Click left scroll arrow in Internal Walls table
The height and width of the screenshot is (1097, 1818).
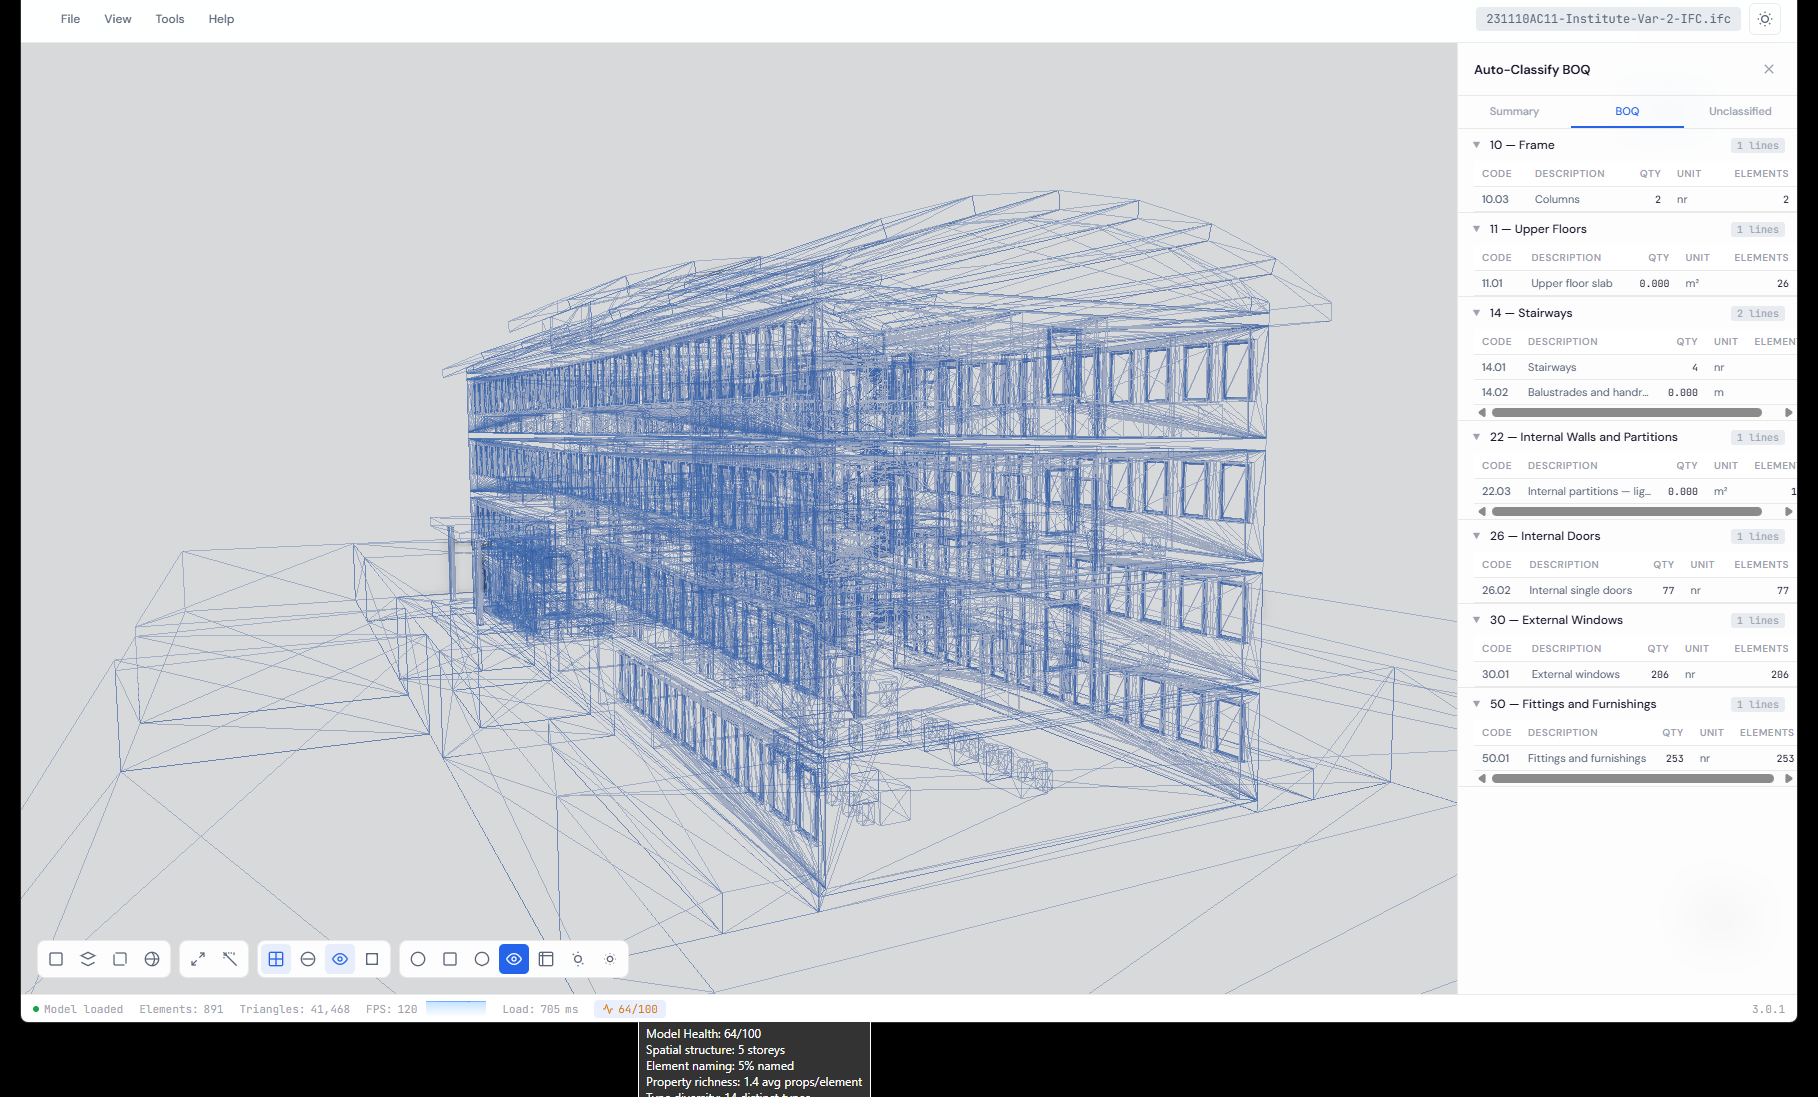(x=1482, y=511)
